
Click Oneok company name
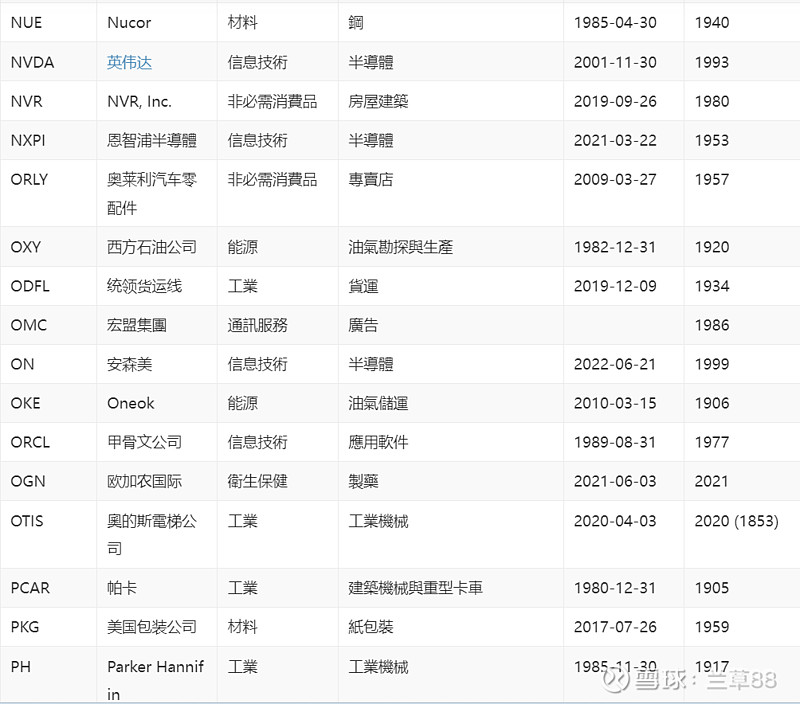pyautogui.click(x=131, y=404)
